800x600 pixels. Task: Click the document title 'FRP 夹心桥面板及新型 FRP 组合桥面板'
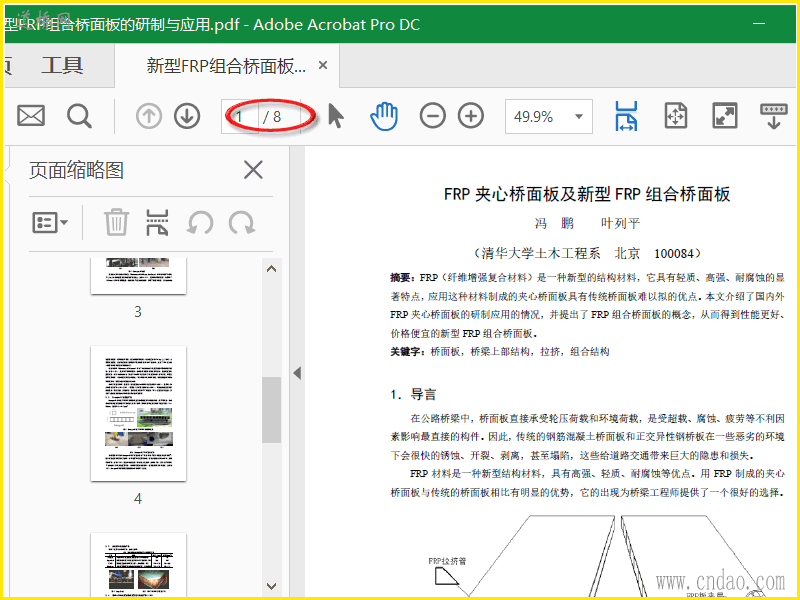click(x=587, y=194)
